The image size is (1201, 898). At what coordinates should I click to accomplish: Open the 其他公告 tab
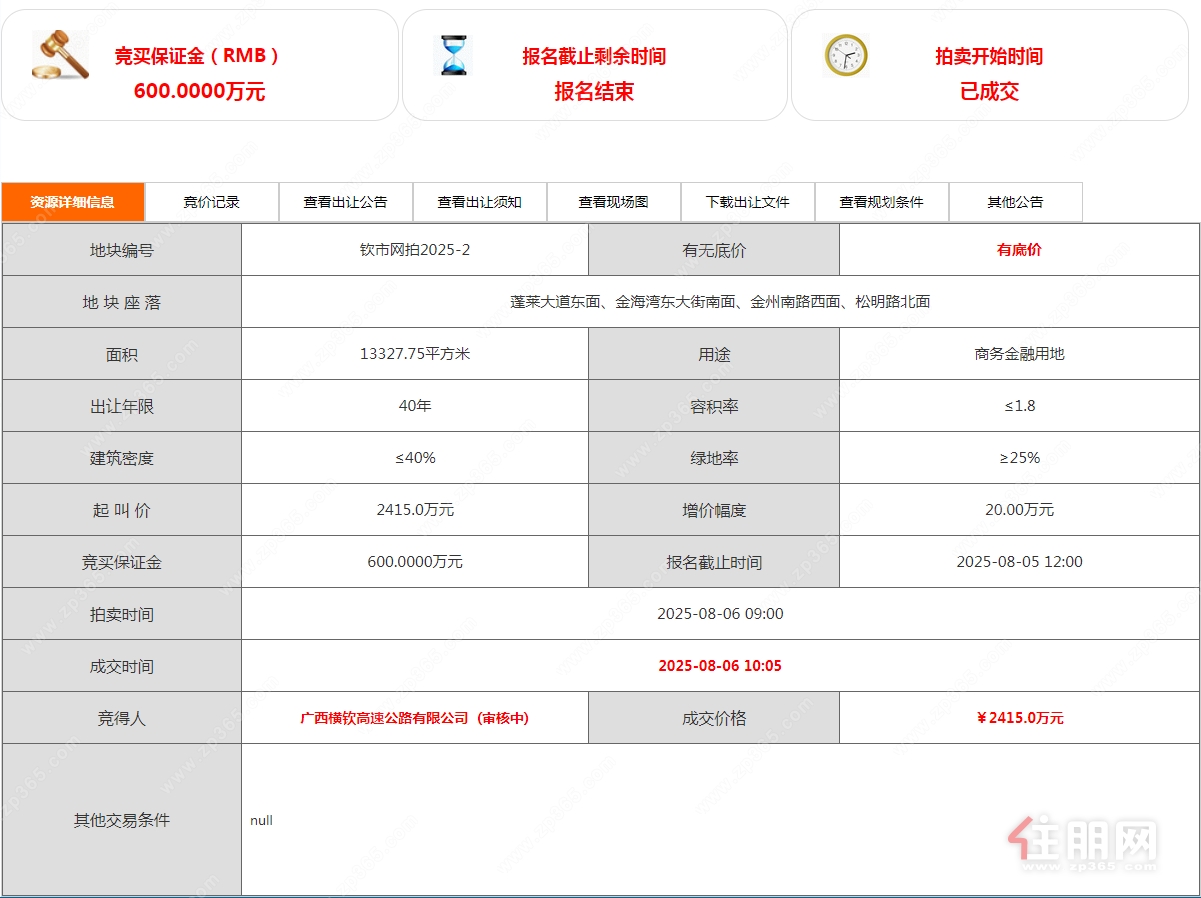coord(1016,202)
